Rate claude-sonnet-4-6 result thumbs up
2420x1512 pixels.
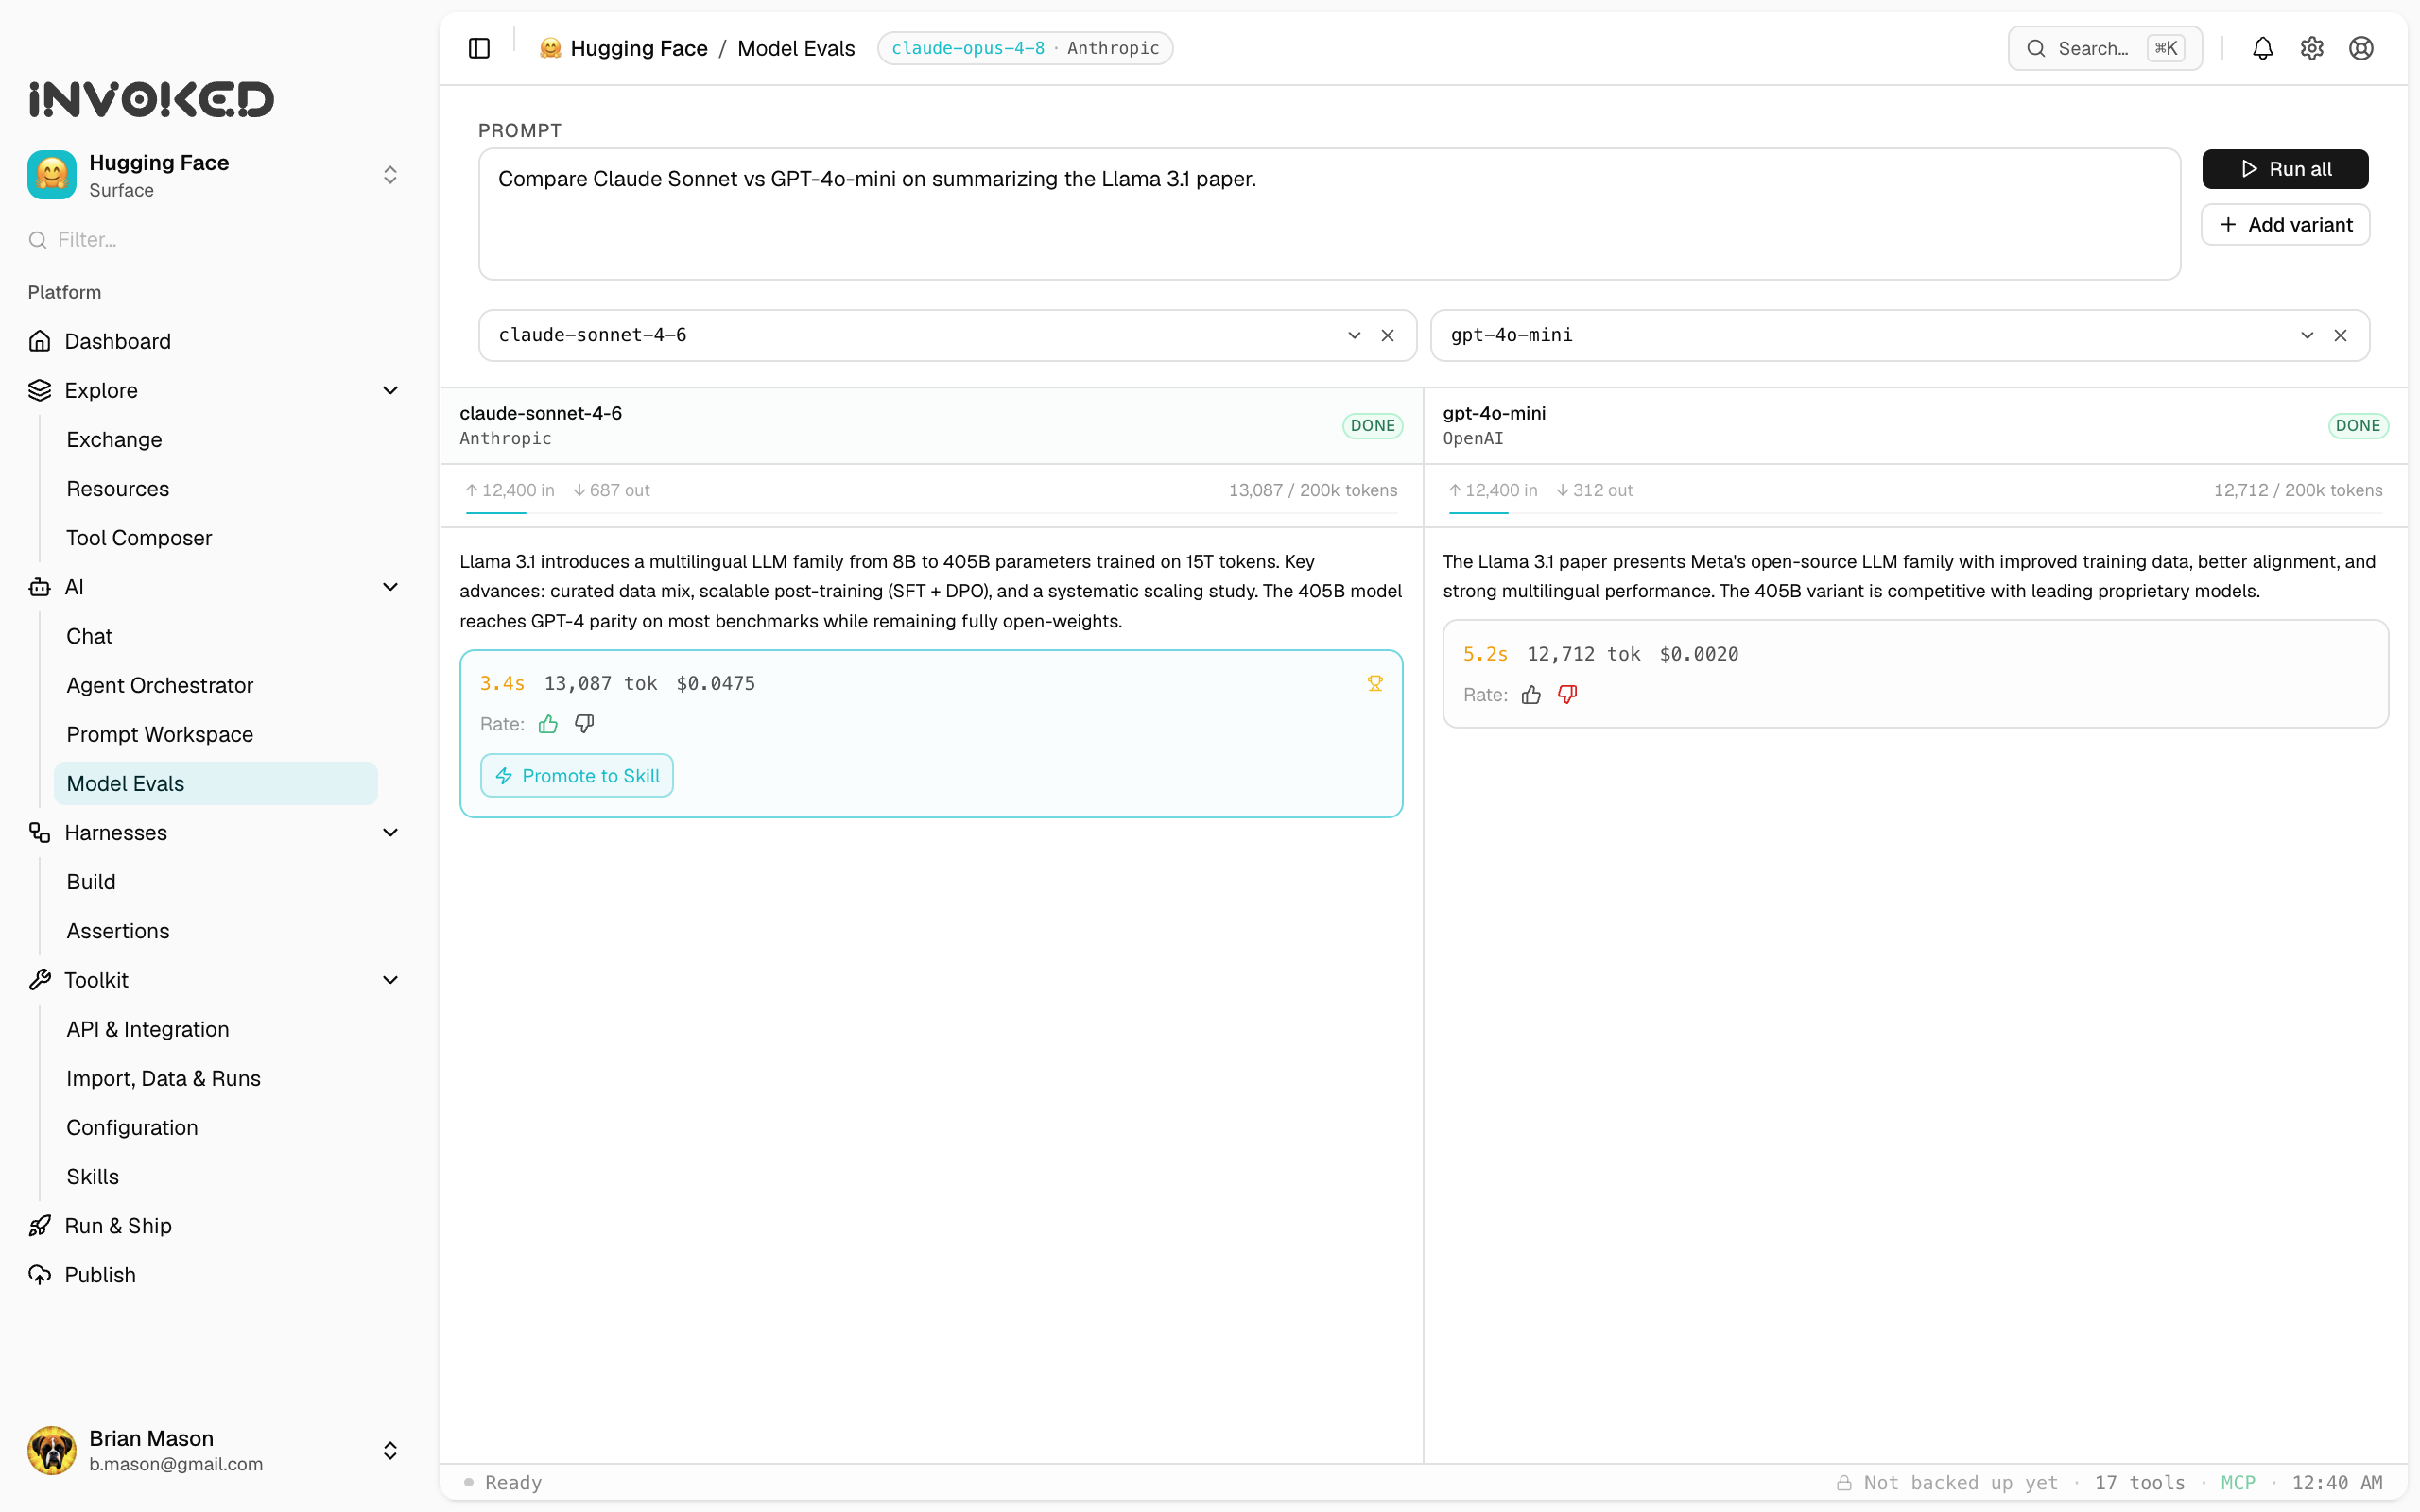tap(548, 724)
